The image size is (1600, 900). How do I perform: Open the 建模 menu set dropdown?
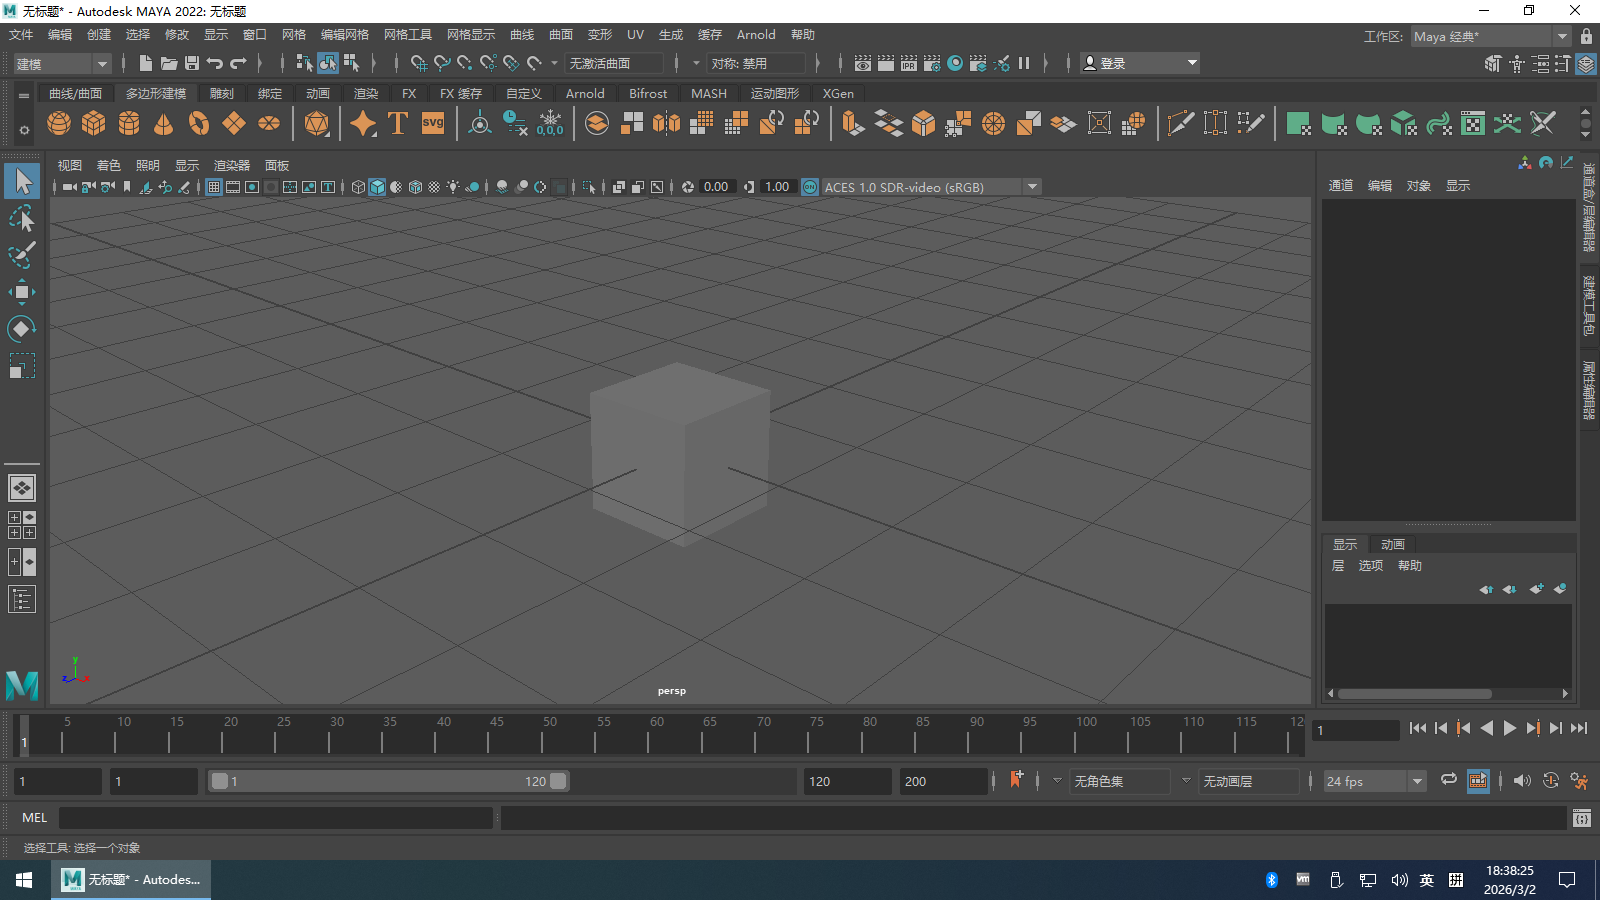pos(62,64)
